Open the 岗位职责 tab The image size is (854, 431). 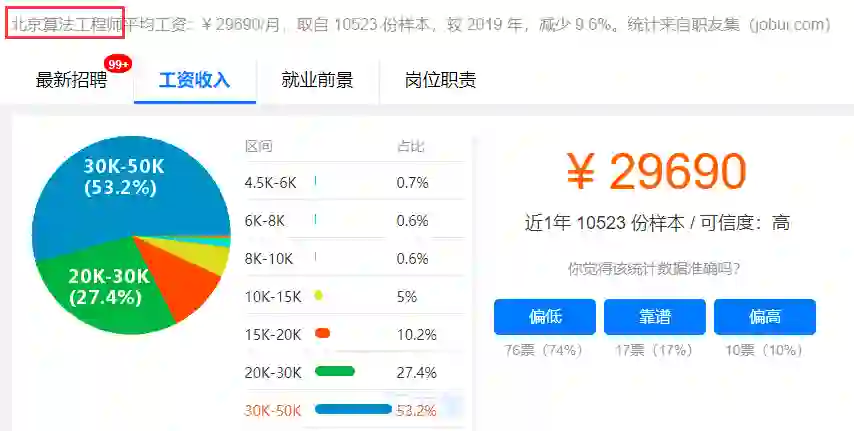[x=440, y=80]
